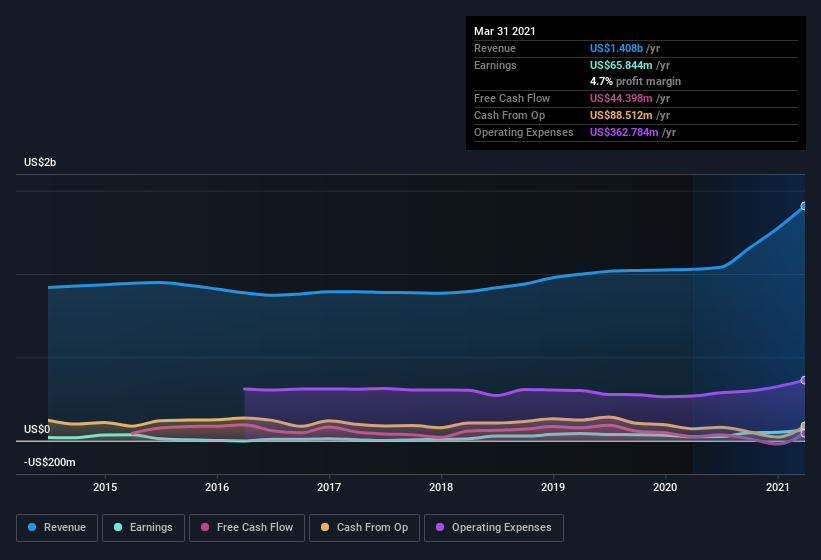
Task: Click the Operating Expenses endpoint marker
Action: tap(804, 380)
